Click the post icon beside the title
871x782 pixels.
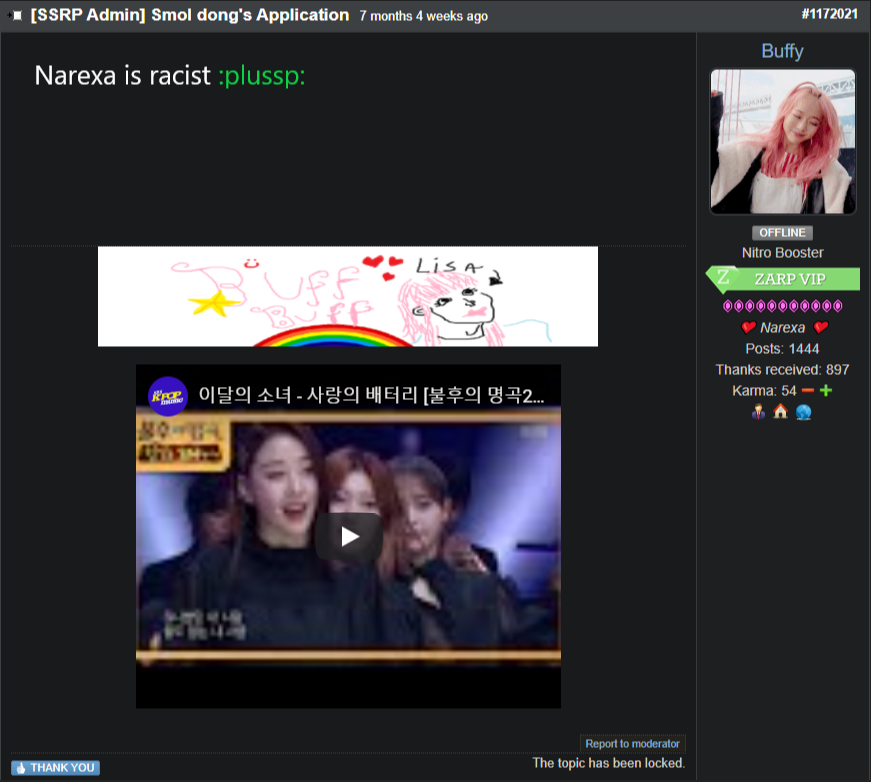(16, 15)
